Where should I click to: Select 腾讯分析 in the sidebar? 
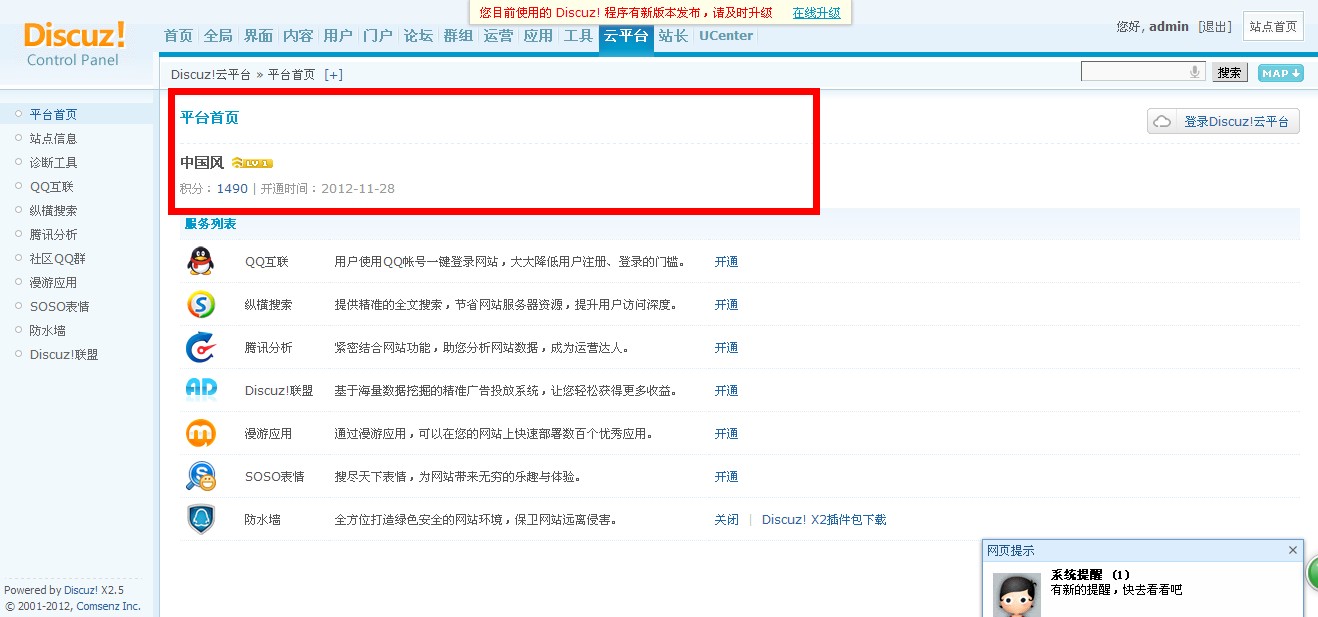coord(53,235)
